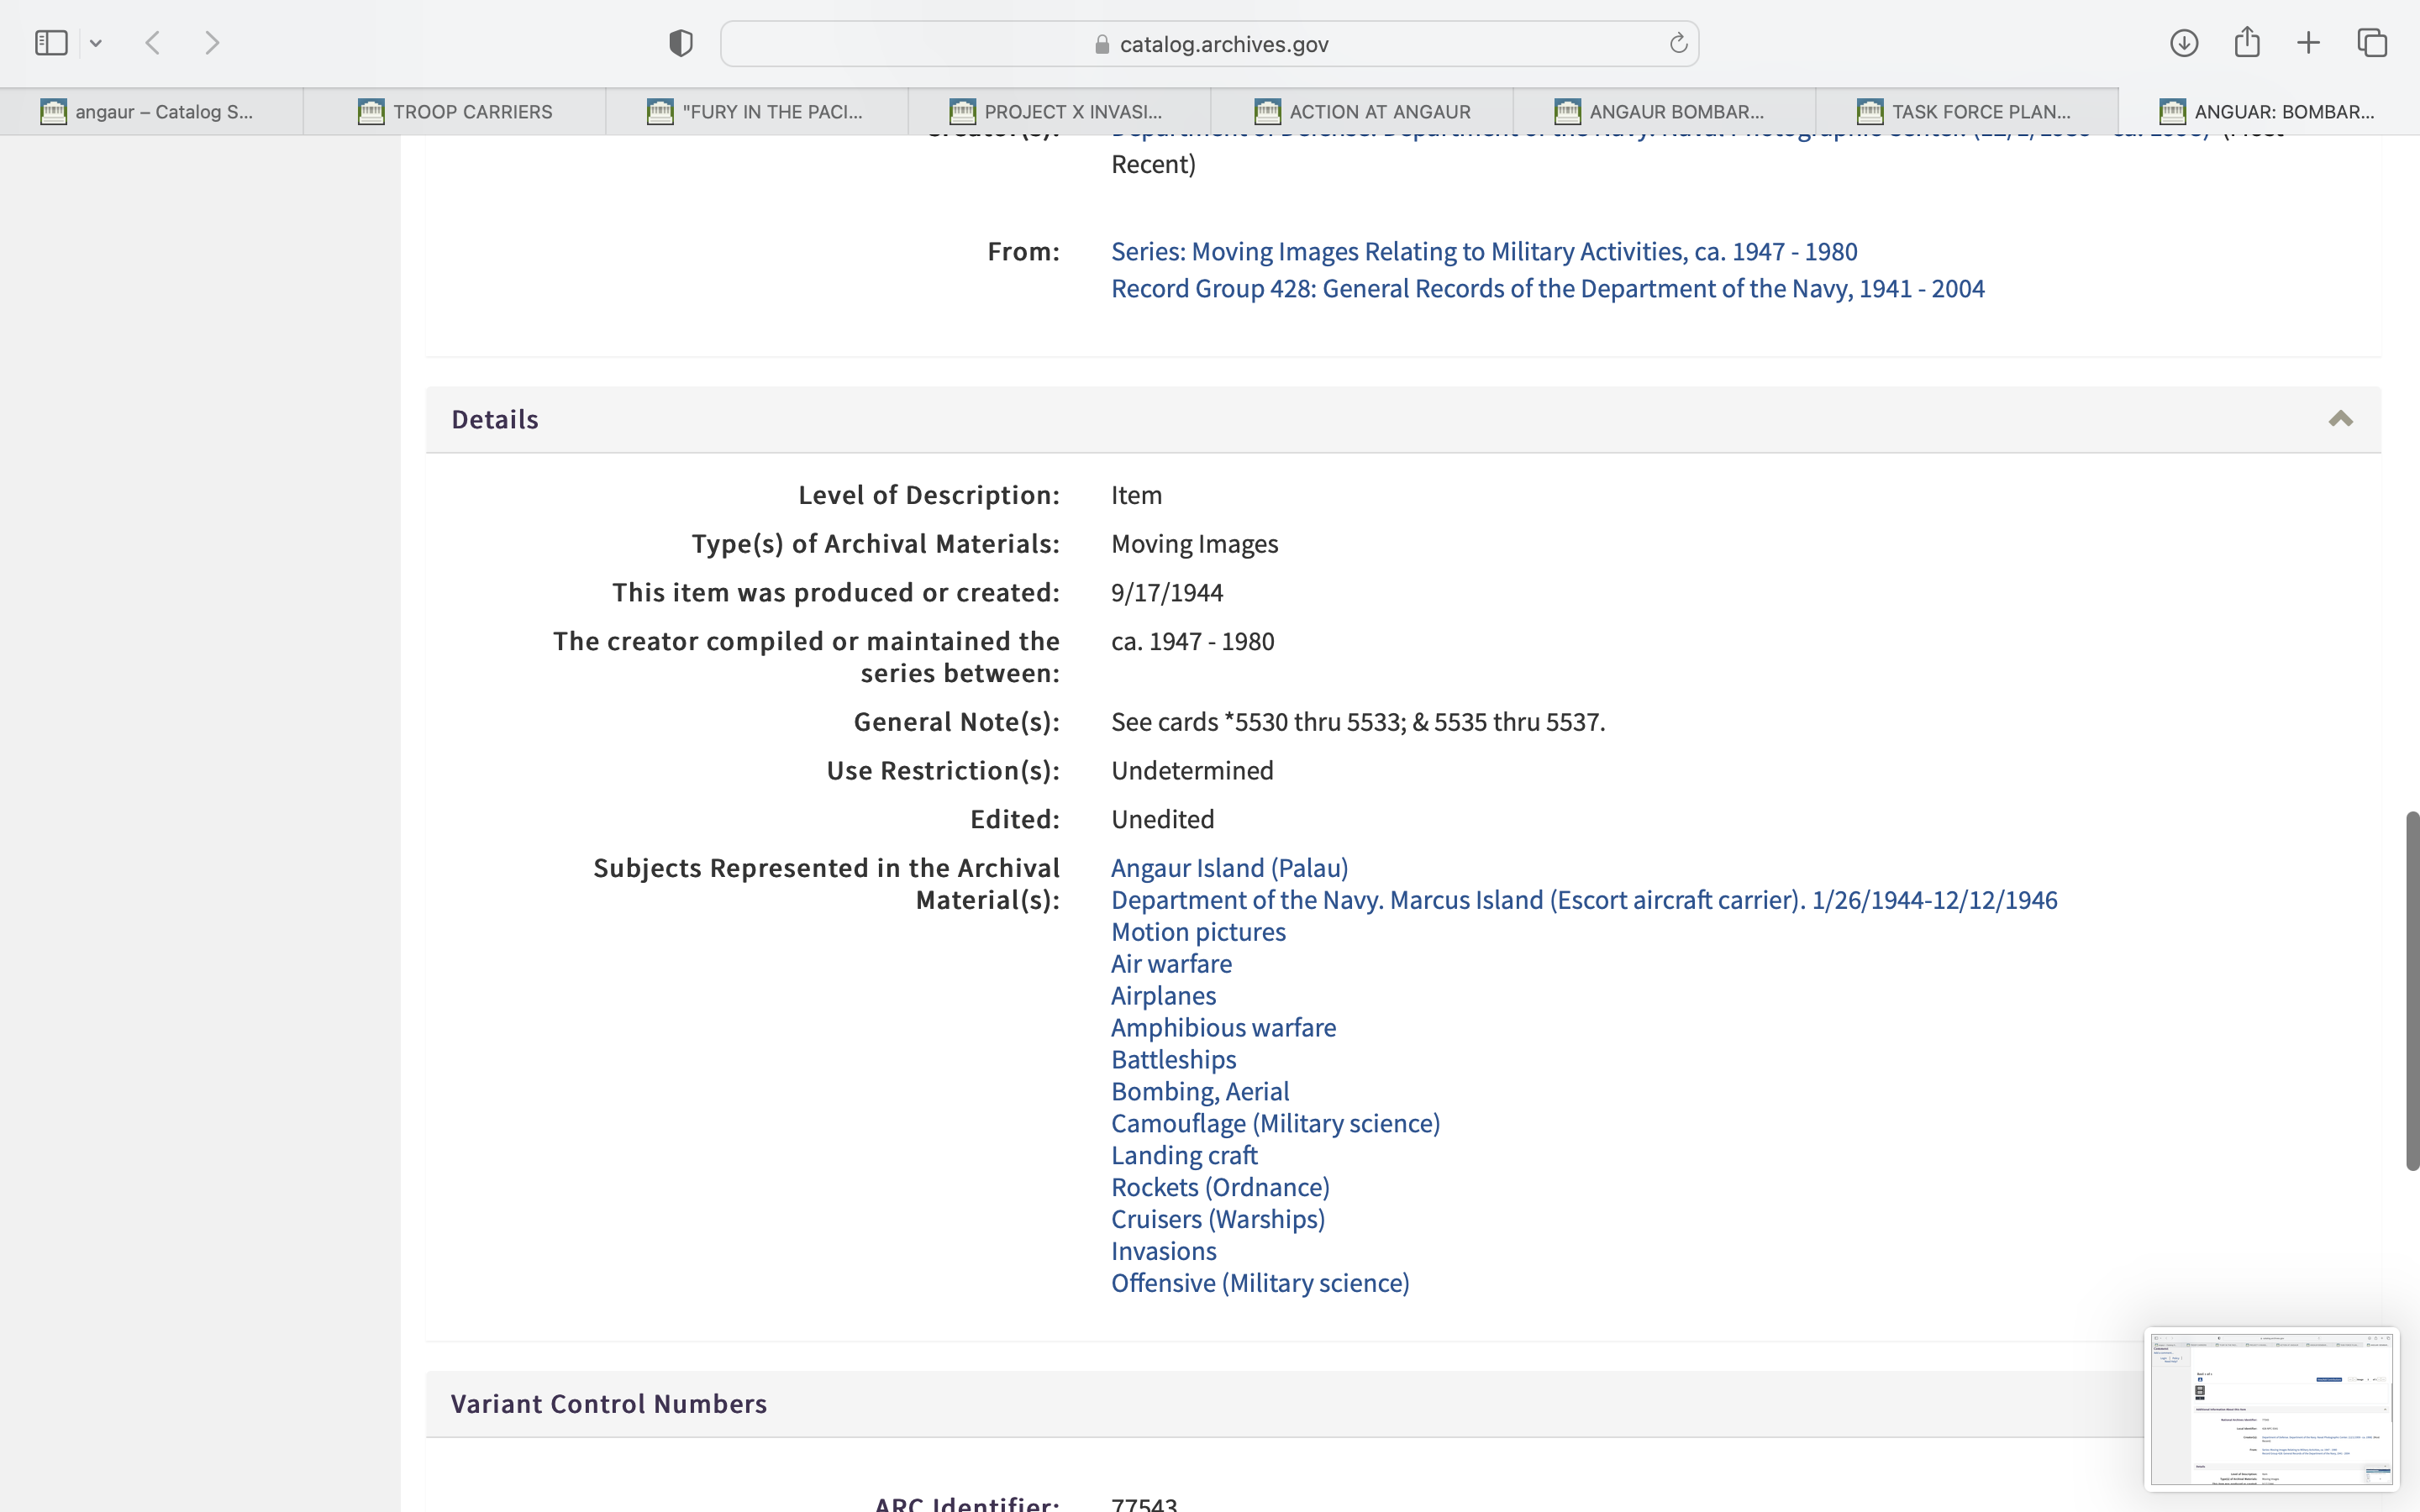The image size is (2420, 1512).
Task: Open a new tab with the plus icon
Action: pos(2309,43)
